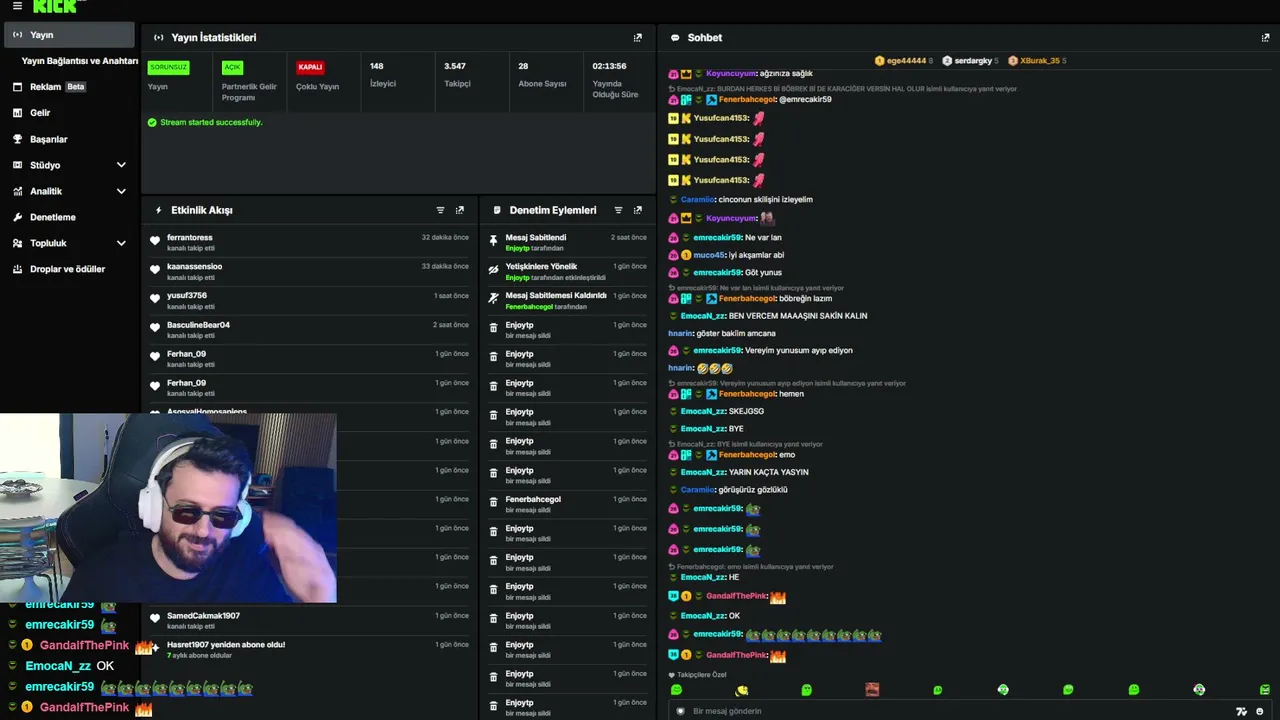This screenshot has width=1280, height=720.
Task: Click the Mesaj Sabitlendi moderation entry
Action: pos(566,241)
